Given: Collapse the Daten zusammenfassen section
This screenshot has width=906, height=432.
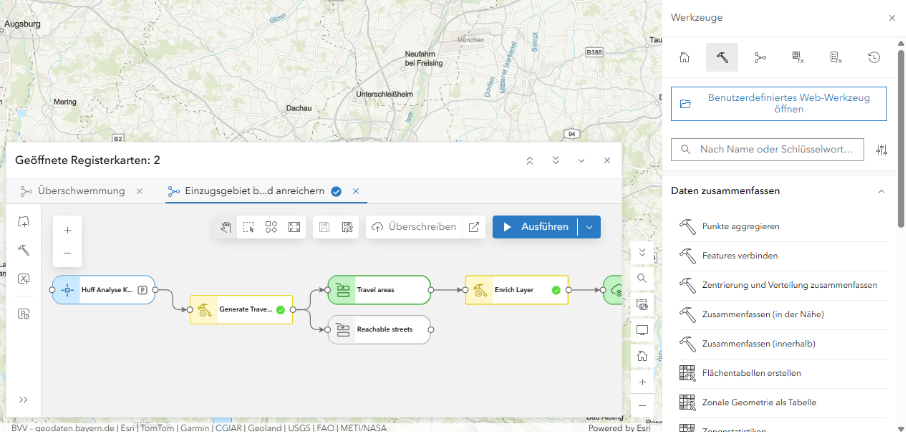Looking at the screenshot, I should click(x=881, y=191).
